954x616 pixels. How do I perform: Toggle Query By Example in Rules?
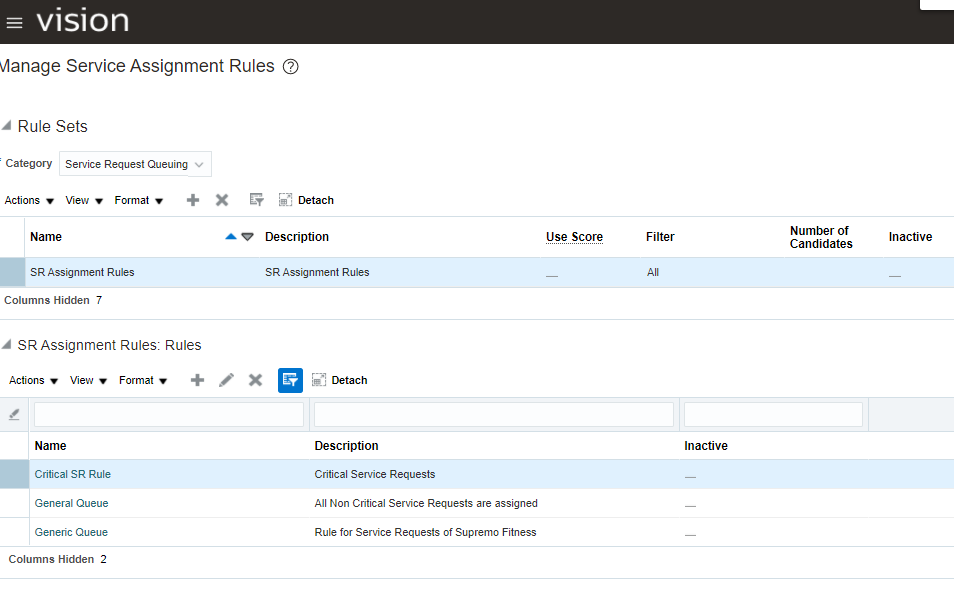pos(290,380)
